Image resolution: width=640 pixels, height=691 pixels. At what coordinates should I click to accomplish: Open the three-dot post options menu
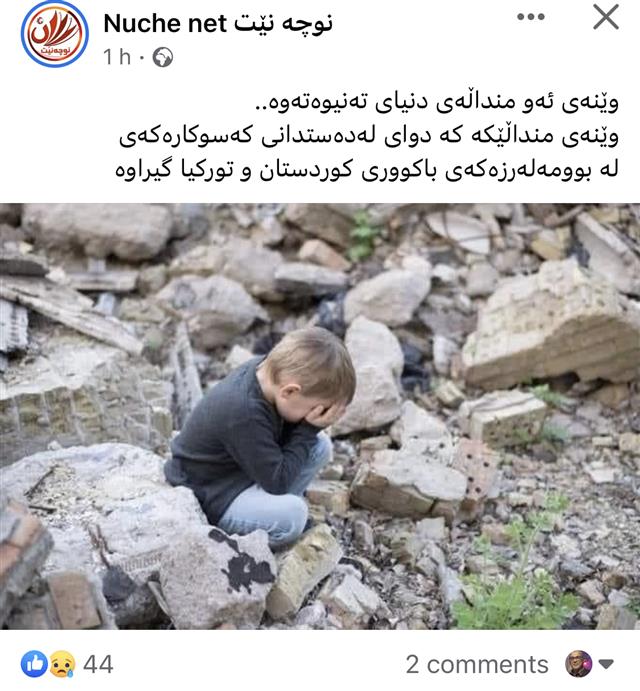531,17
